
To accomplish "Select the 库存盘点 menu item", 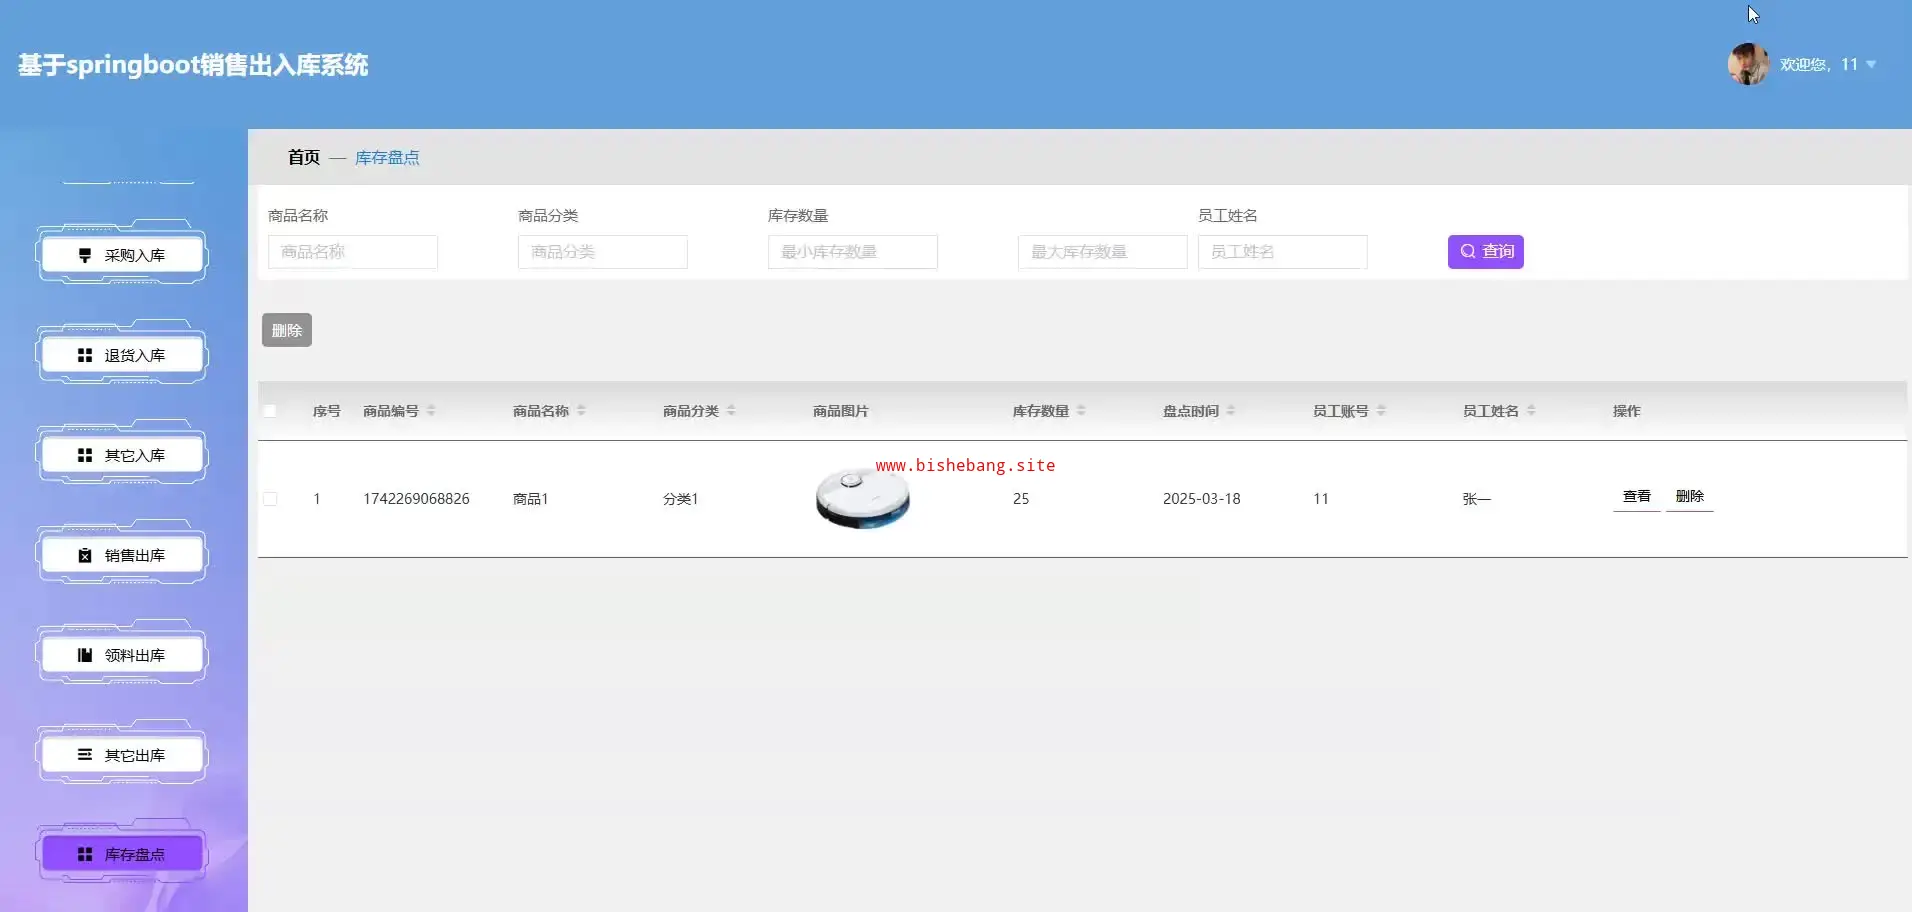I will tap(122, 855).
